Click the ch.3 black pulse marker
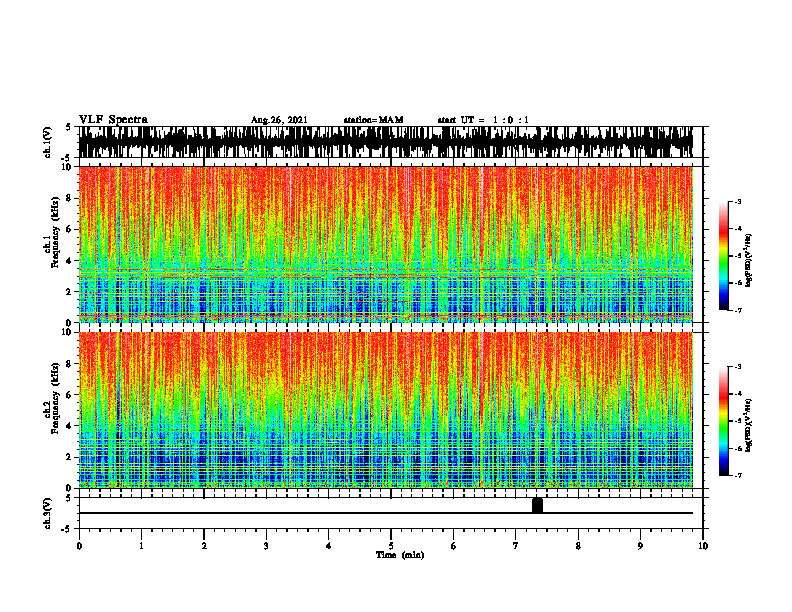 (x=537, y=505)
